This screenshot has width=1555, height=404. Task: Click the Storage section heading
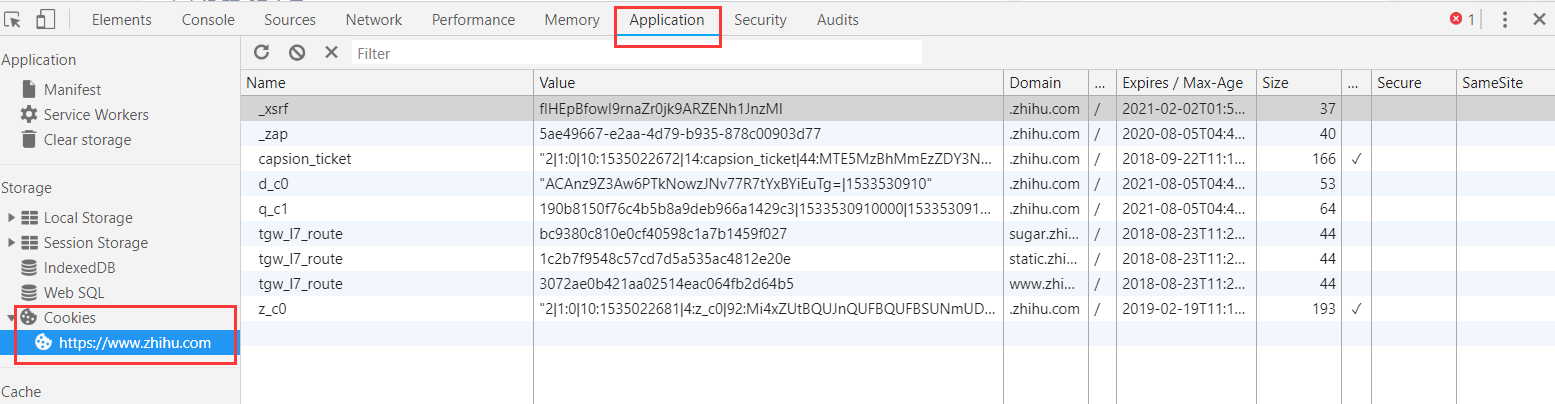click(x=26, y=187)
